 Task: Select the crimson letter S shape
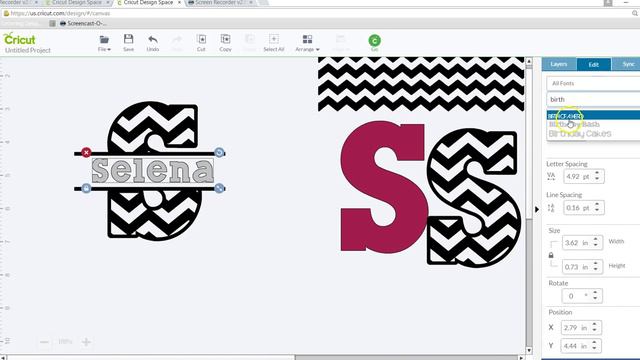384,187
